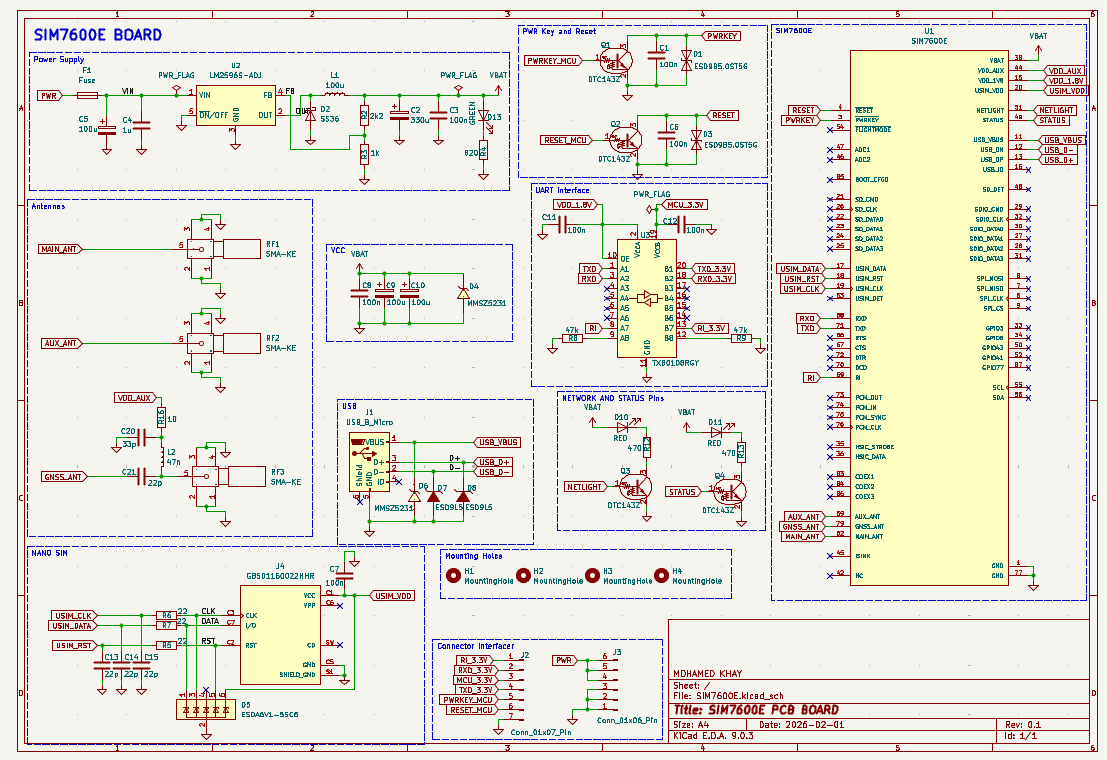Click the MCU_3.3V label in UART Interface

tap(684, 205)
